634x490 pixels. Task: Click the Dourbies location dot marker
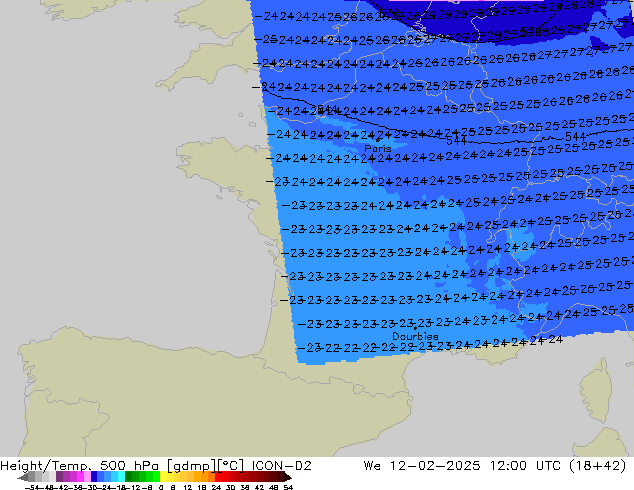tap(415, 328)
